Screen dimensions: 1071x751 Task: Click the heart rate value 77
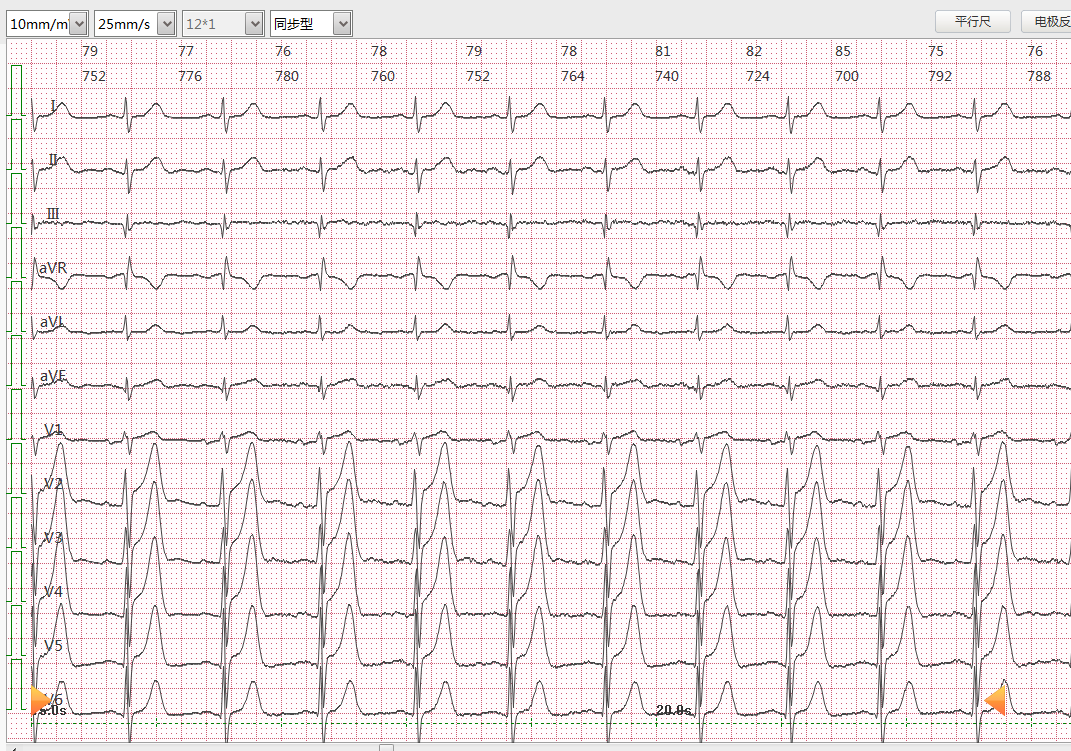(186, 51)
